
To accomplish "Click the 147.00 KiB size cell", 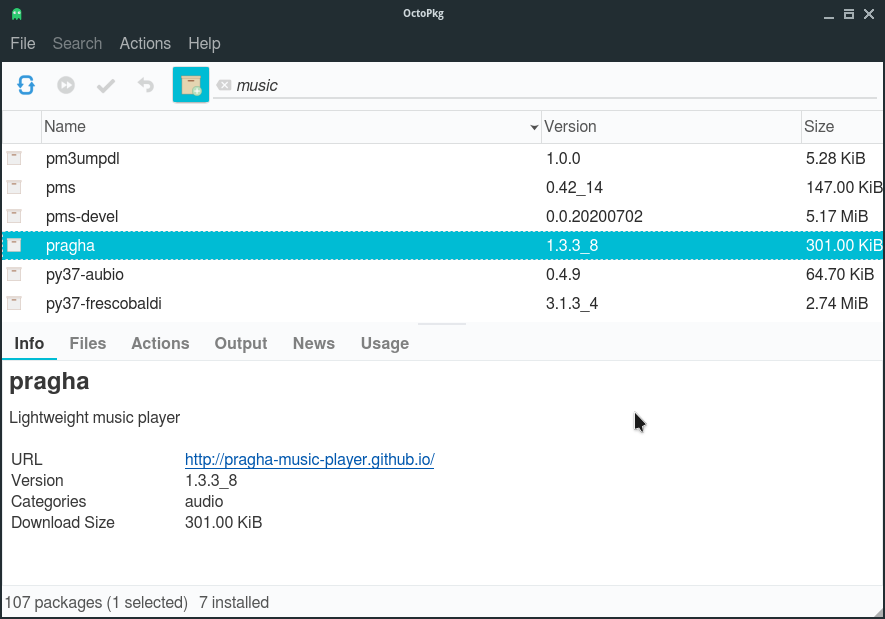I will (844, 187).
